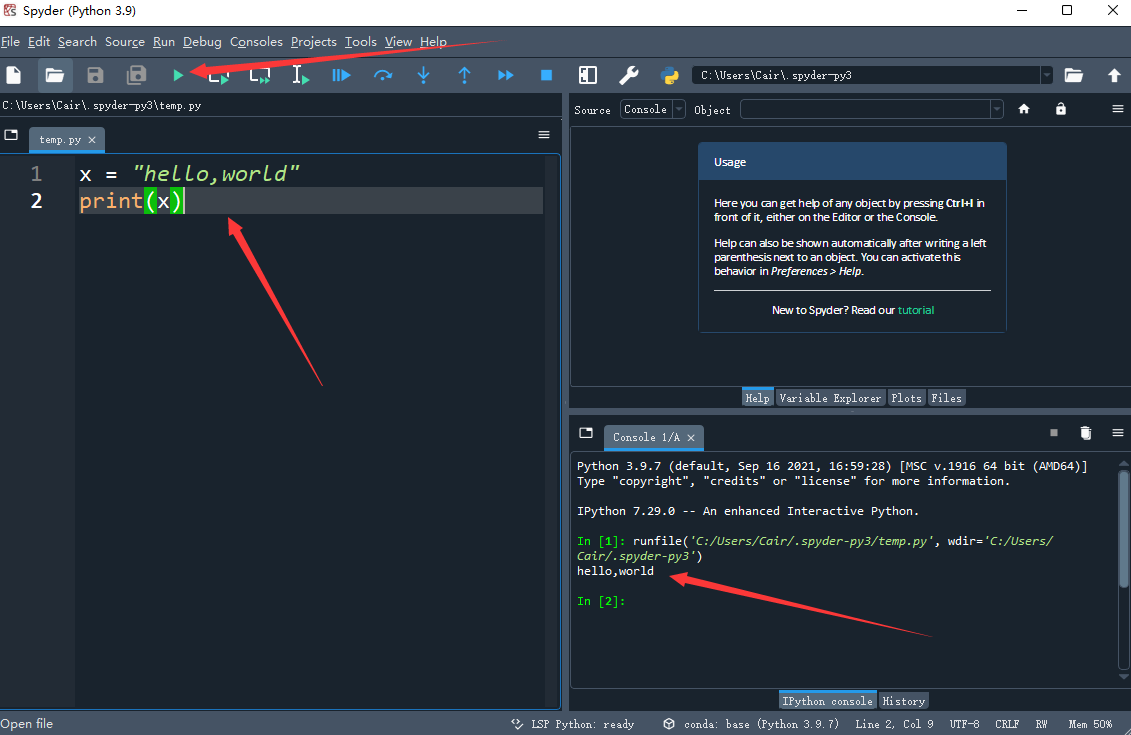Maximize current pane icon
Image resolution: width=1131 pixels, height=735 pixels.
pyautogui.click(x=588, y=75)
